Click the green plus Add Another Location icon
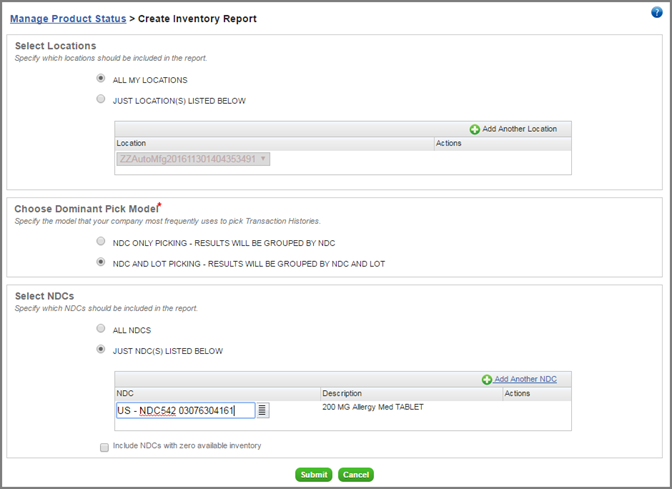The height and width of the screenshot is (489, 672). click(x=474, y=129)
